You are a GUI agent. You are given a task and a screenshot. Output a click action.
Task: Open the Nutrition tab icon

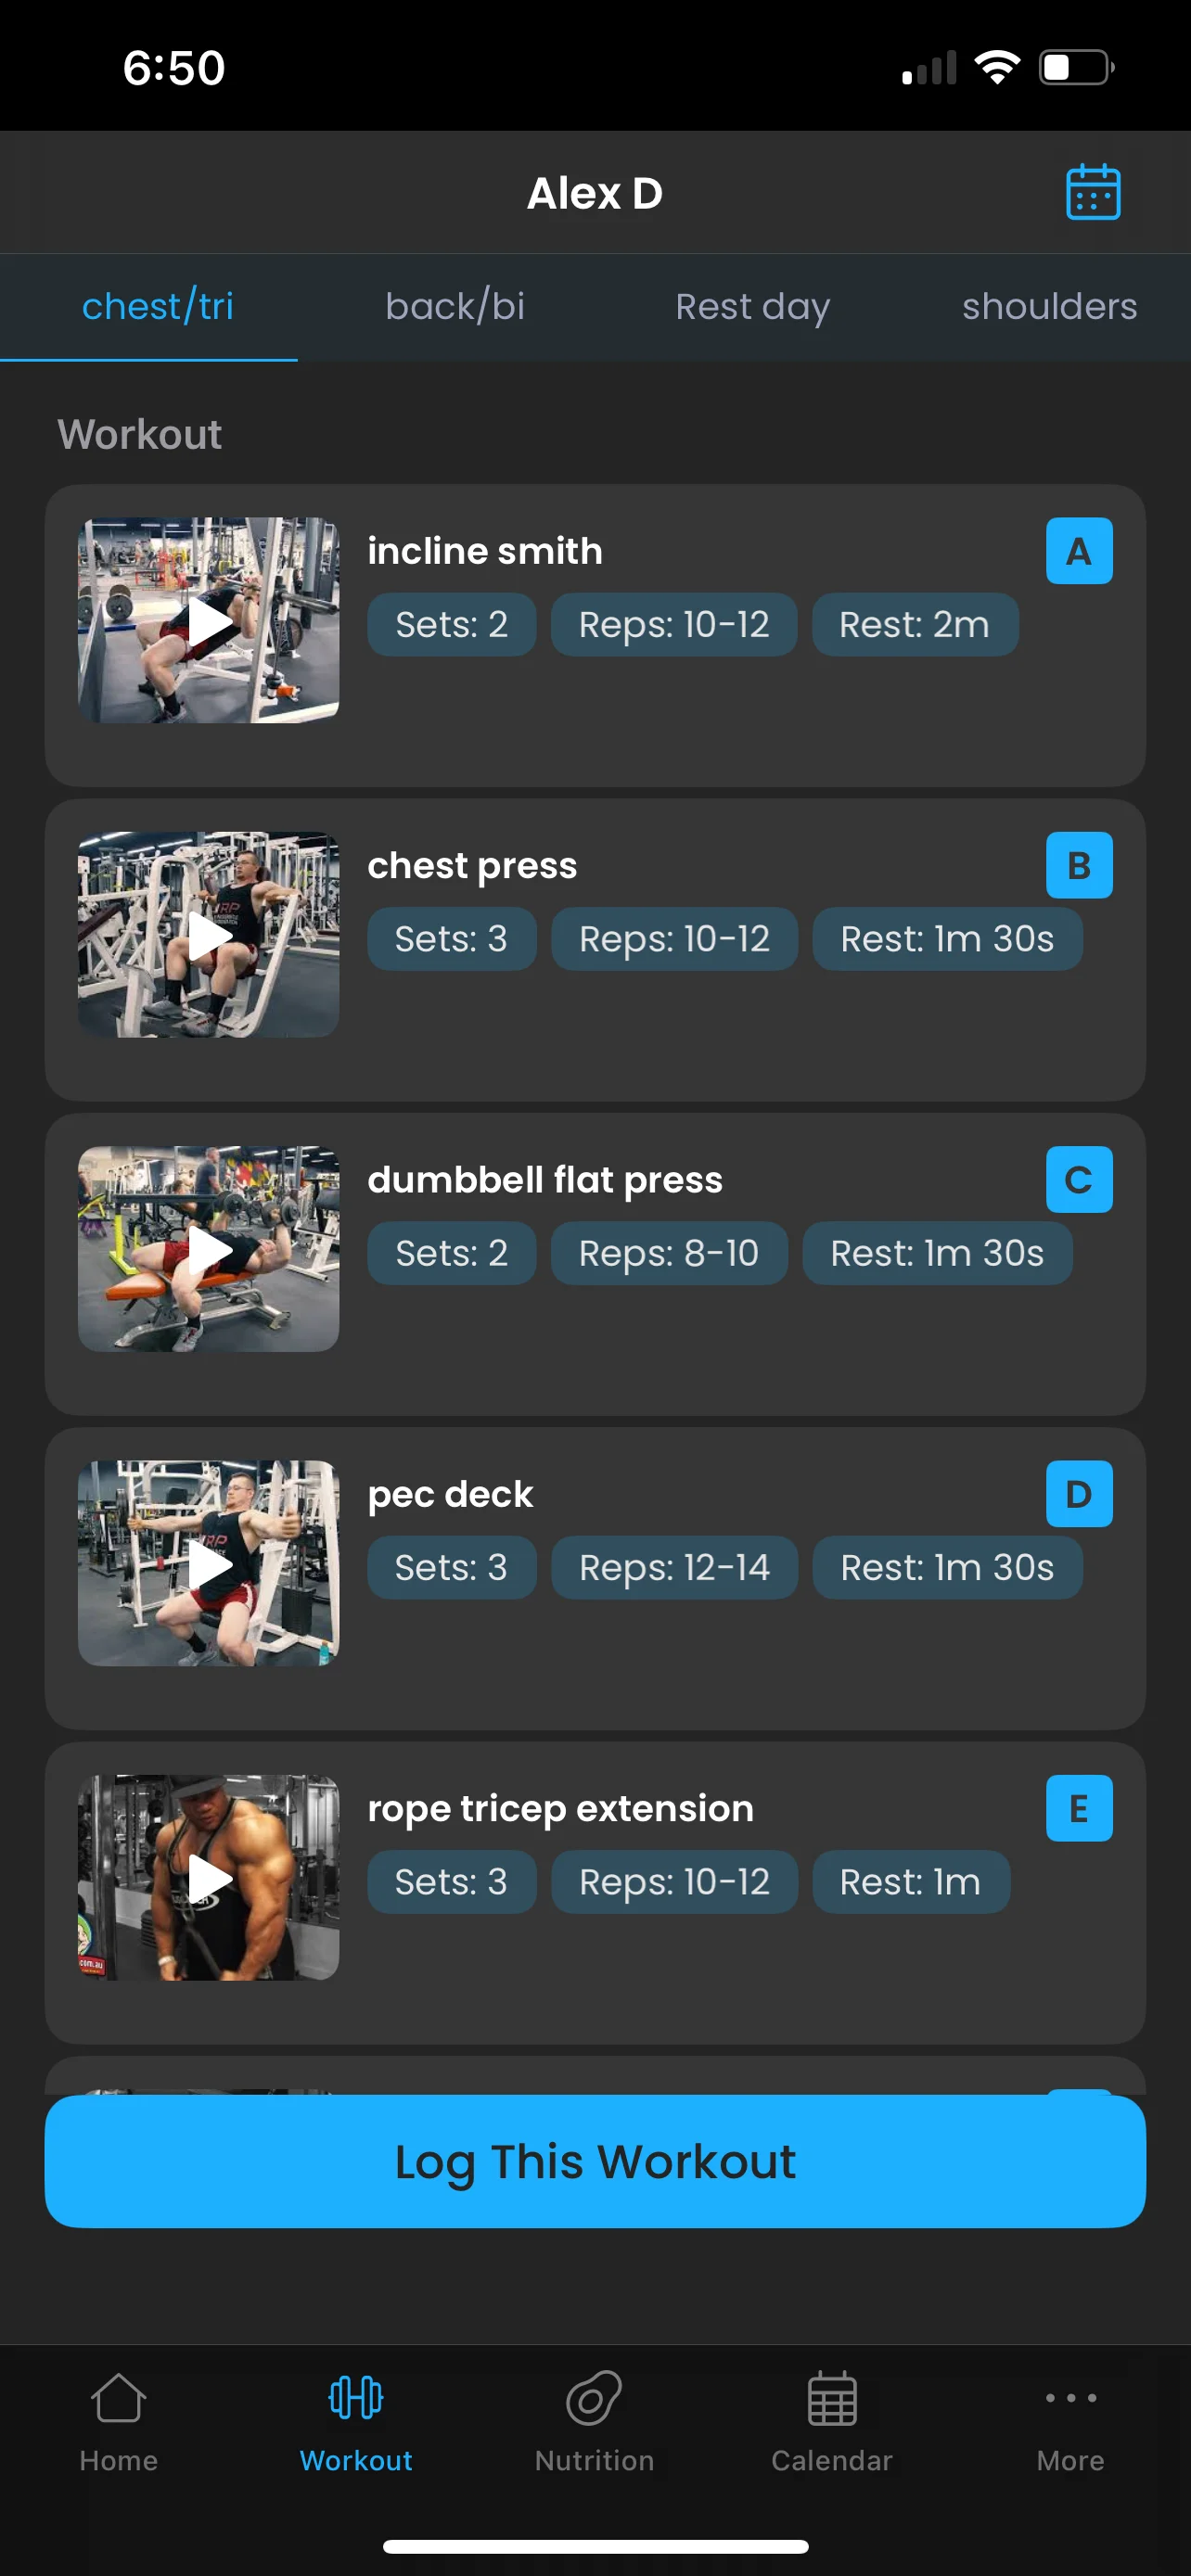(x=594, y=2398)
